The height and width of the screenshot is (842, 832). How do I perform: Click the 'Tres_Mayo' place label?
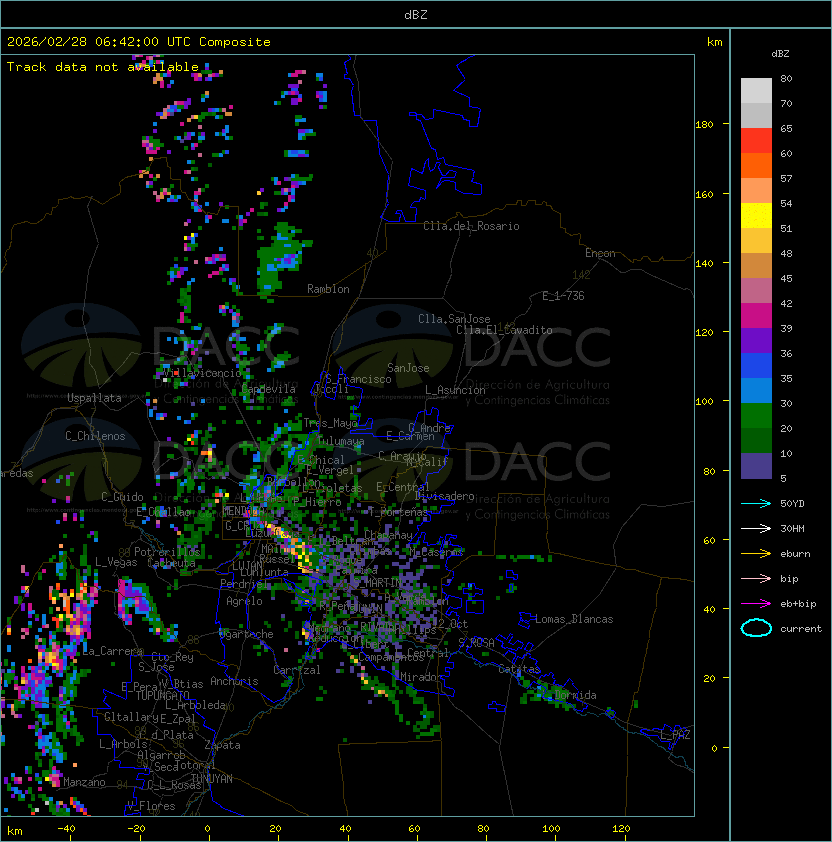pos(330,423)
